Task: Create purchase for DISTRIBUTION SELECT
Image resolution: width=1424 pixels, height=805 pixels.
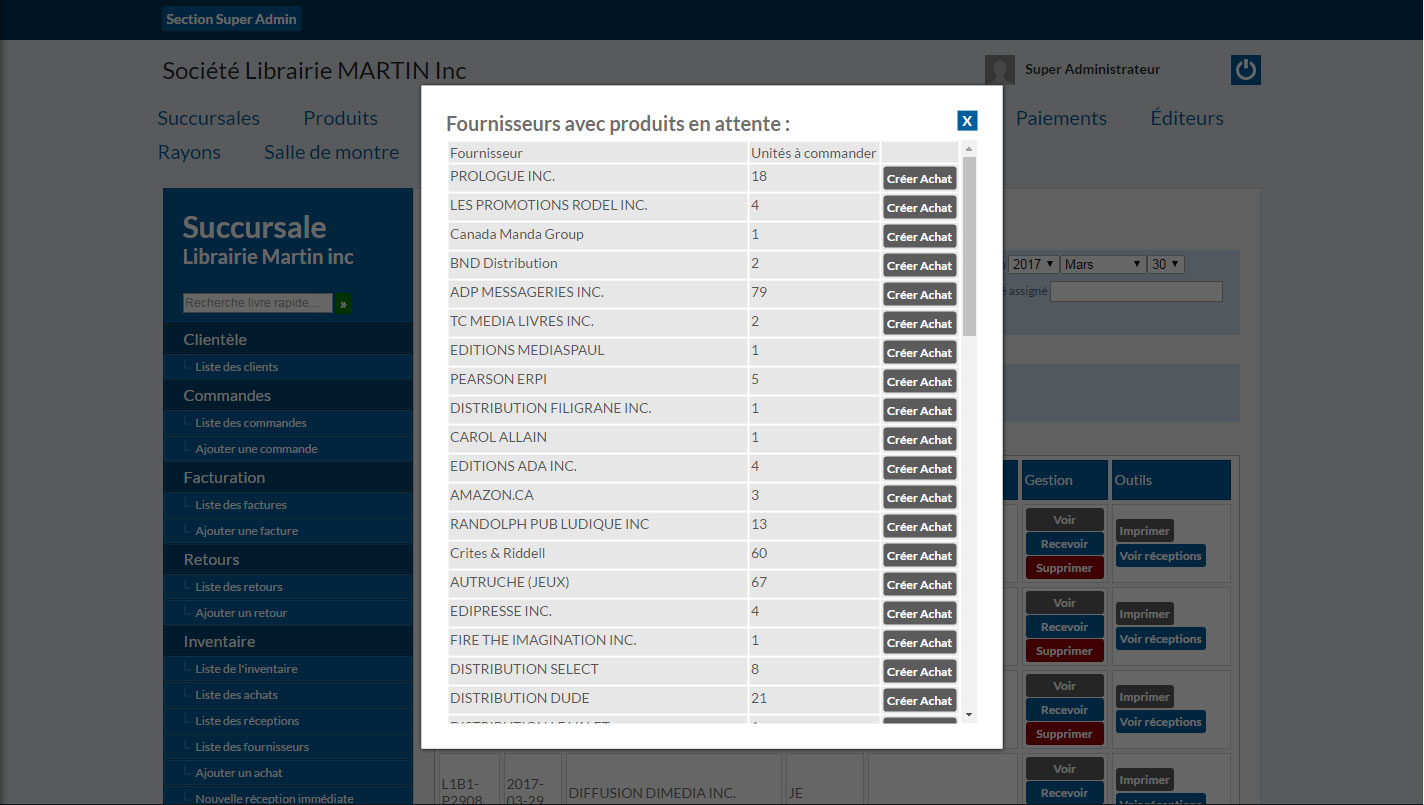Action: [919, 672]
